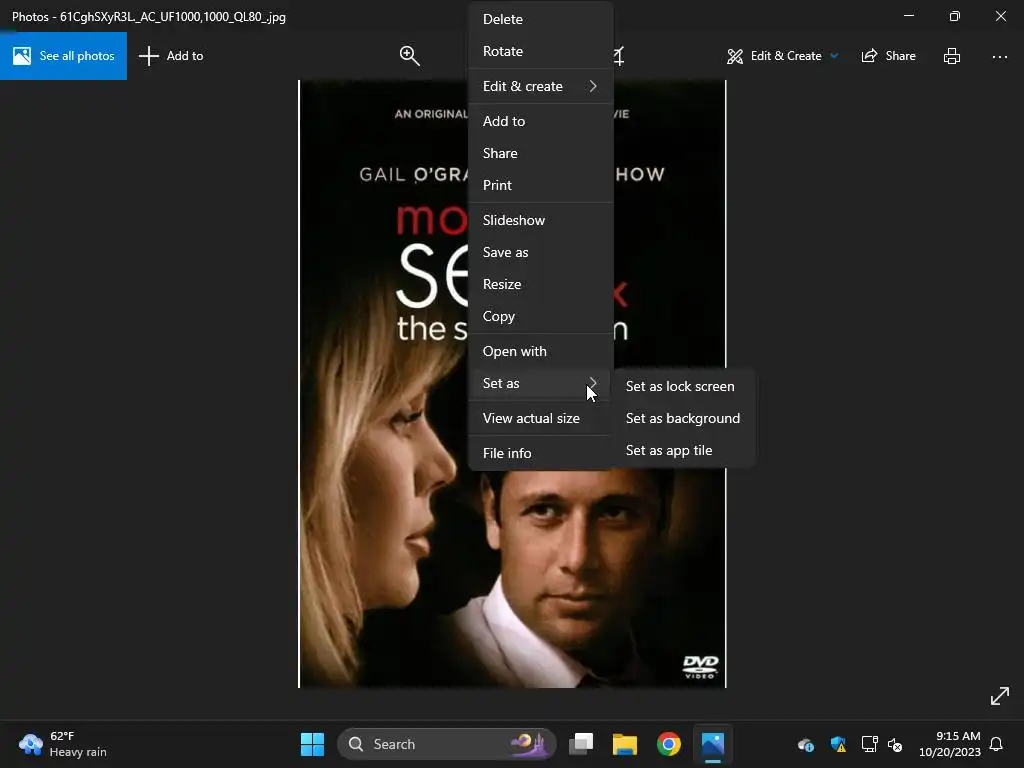
Task: Click the network display tray icon
Action: pos(869,744)
